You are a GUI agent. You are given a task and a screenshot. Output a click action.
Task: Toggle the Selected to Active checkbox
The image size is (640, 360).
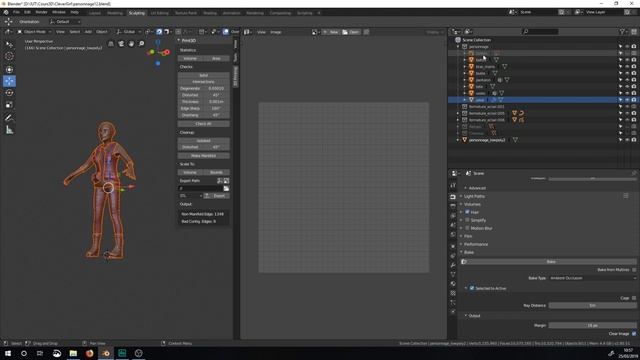[472, 288]
